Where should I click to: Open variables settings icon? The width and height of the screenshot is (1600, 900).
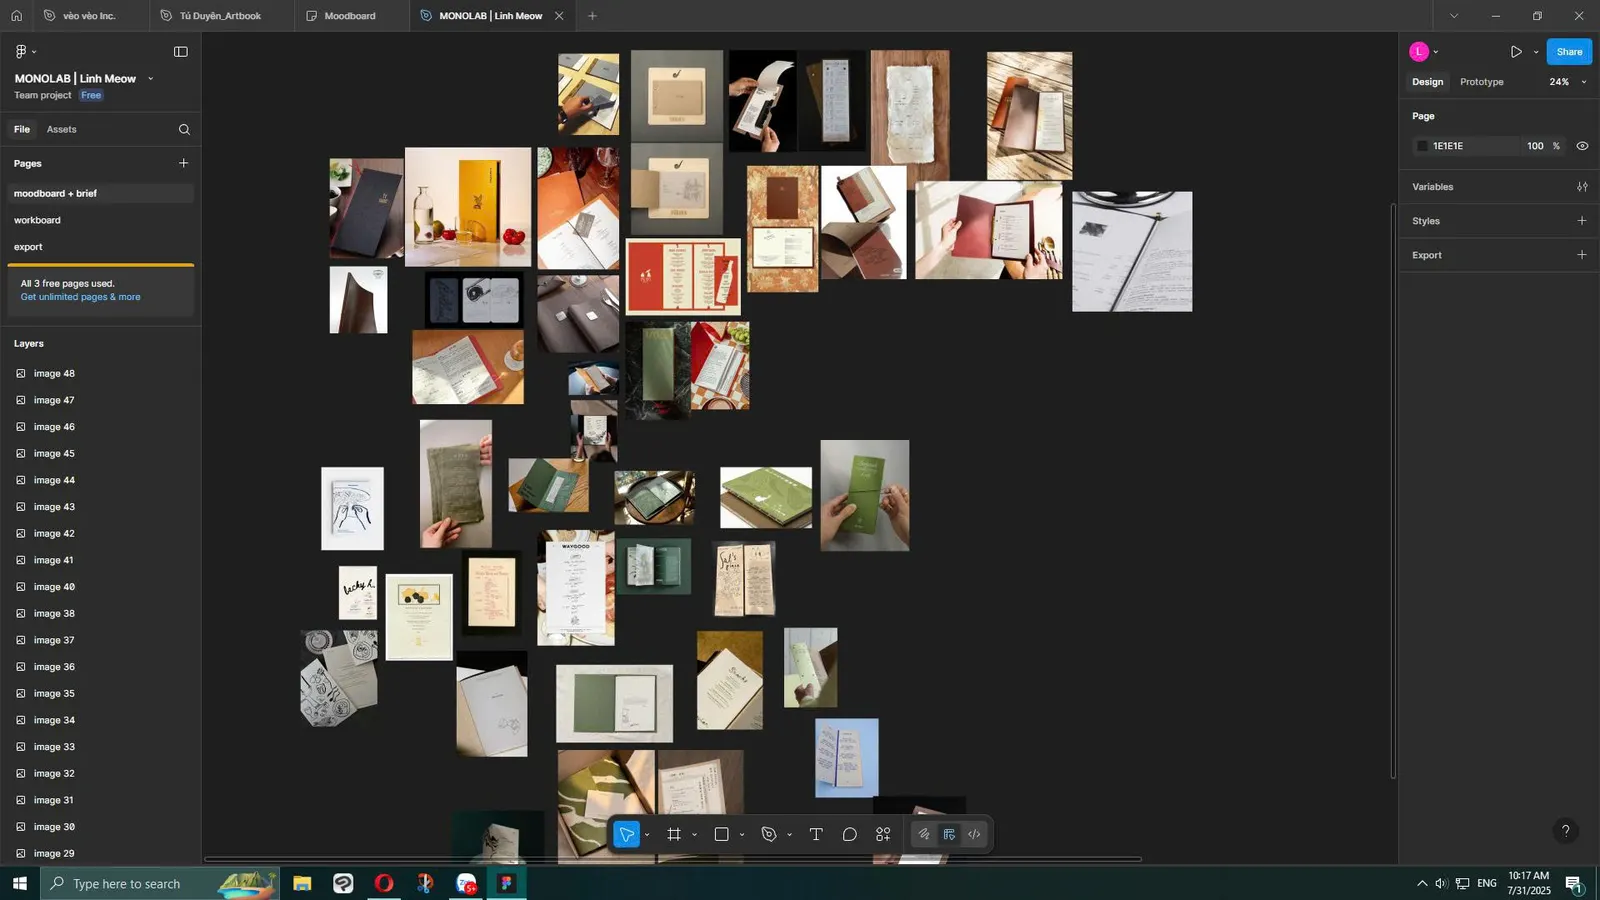pos(1582,187)
